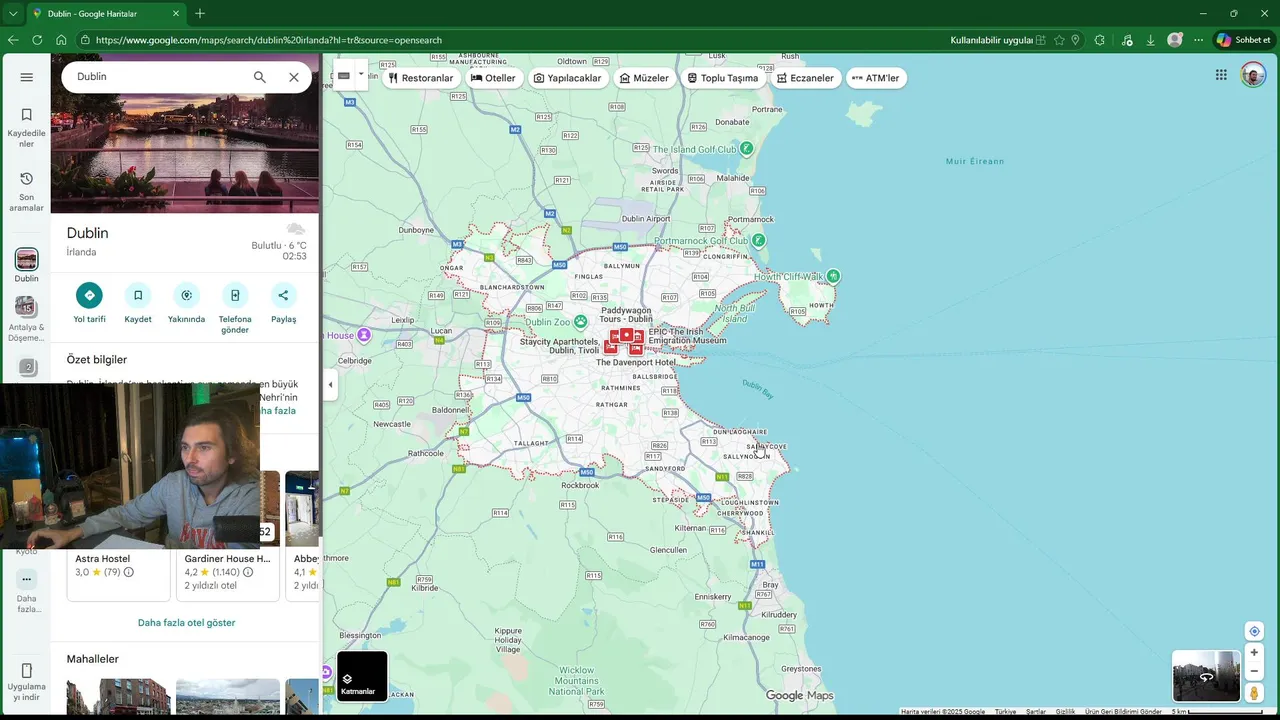Open the Google Maps hamburger menu
This screenshot has height=720, width=1280.
[27, 77]
